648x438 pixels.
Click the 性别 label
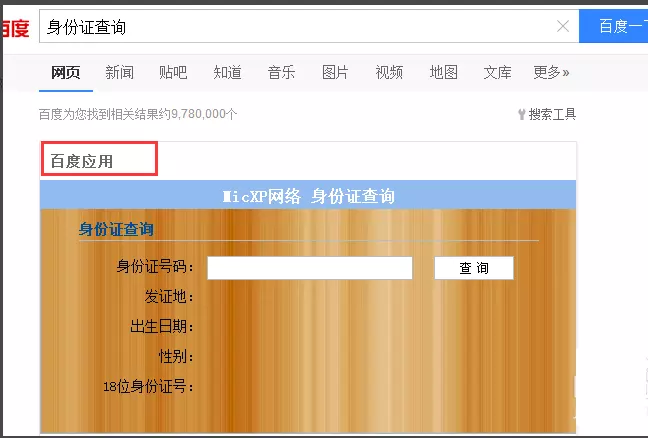[176, 356]
